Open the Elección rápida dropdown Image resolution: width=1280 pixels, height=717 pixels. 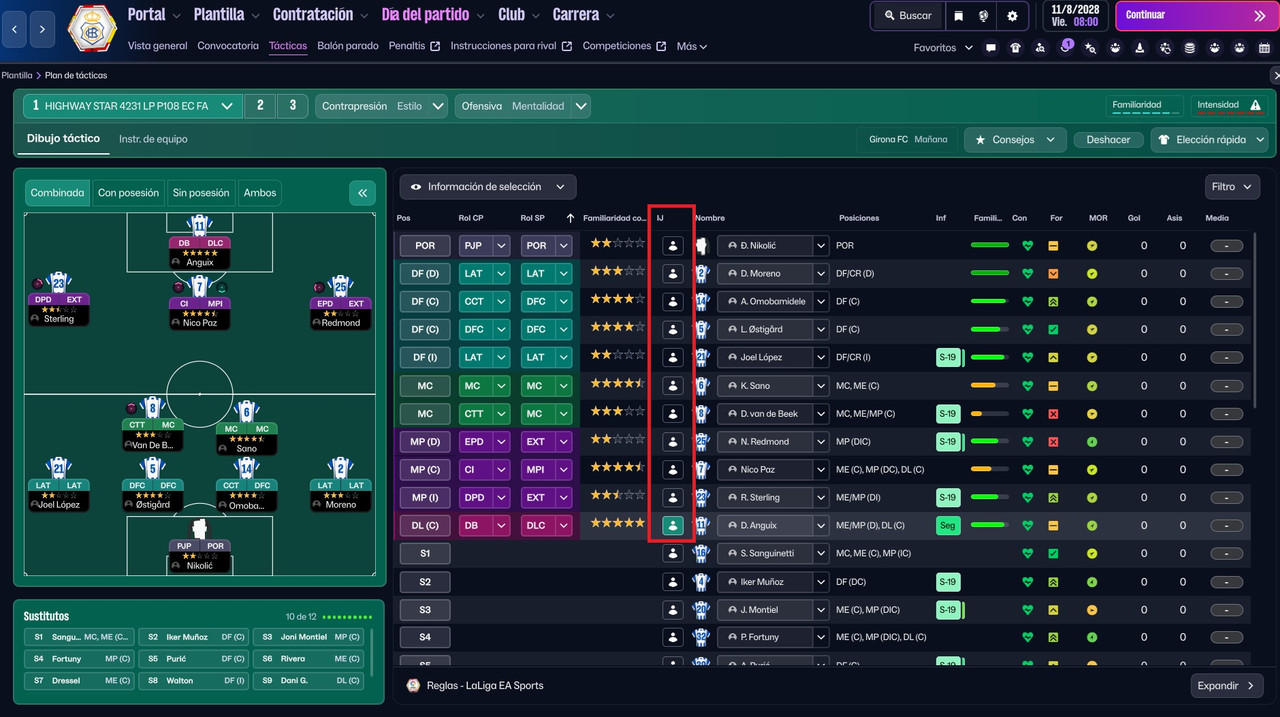[1209, 140]
